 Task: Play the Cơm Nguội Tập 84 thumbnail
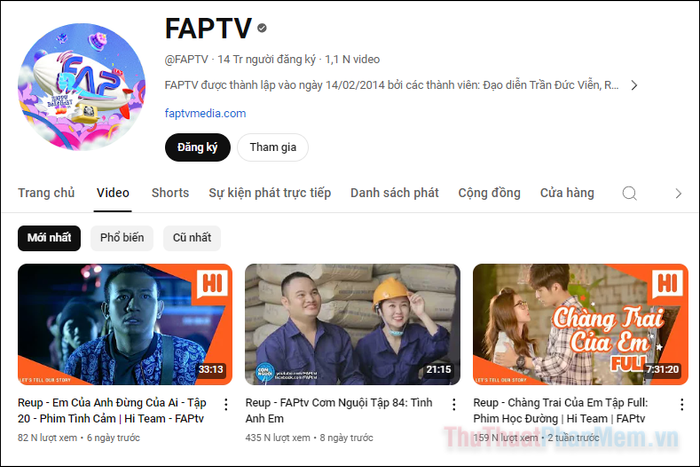point(353,324)
